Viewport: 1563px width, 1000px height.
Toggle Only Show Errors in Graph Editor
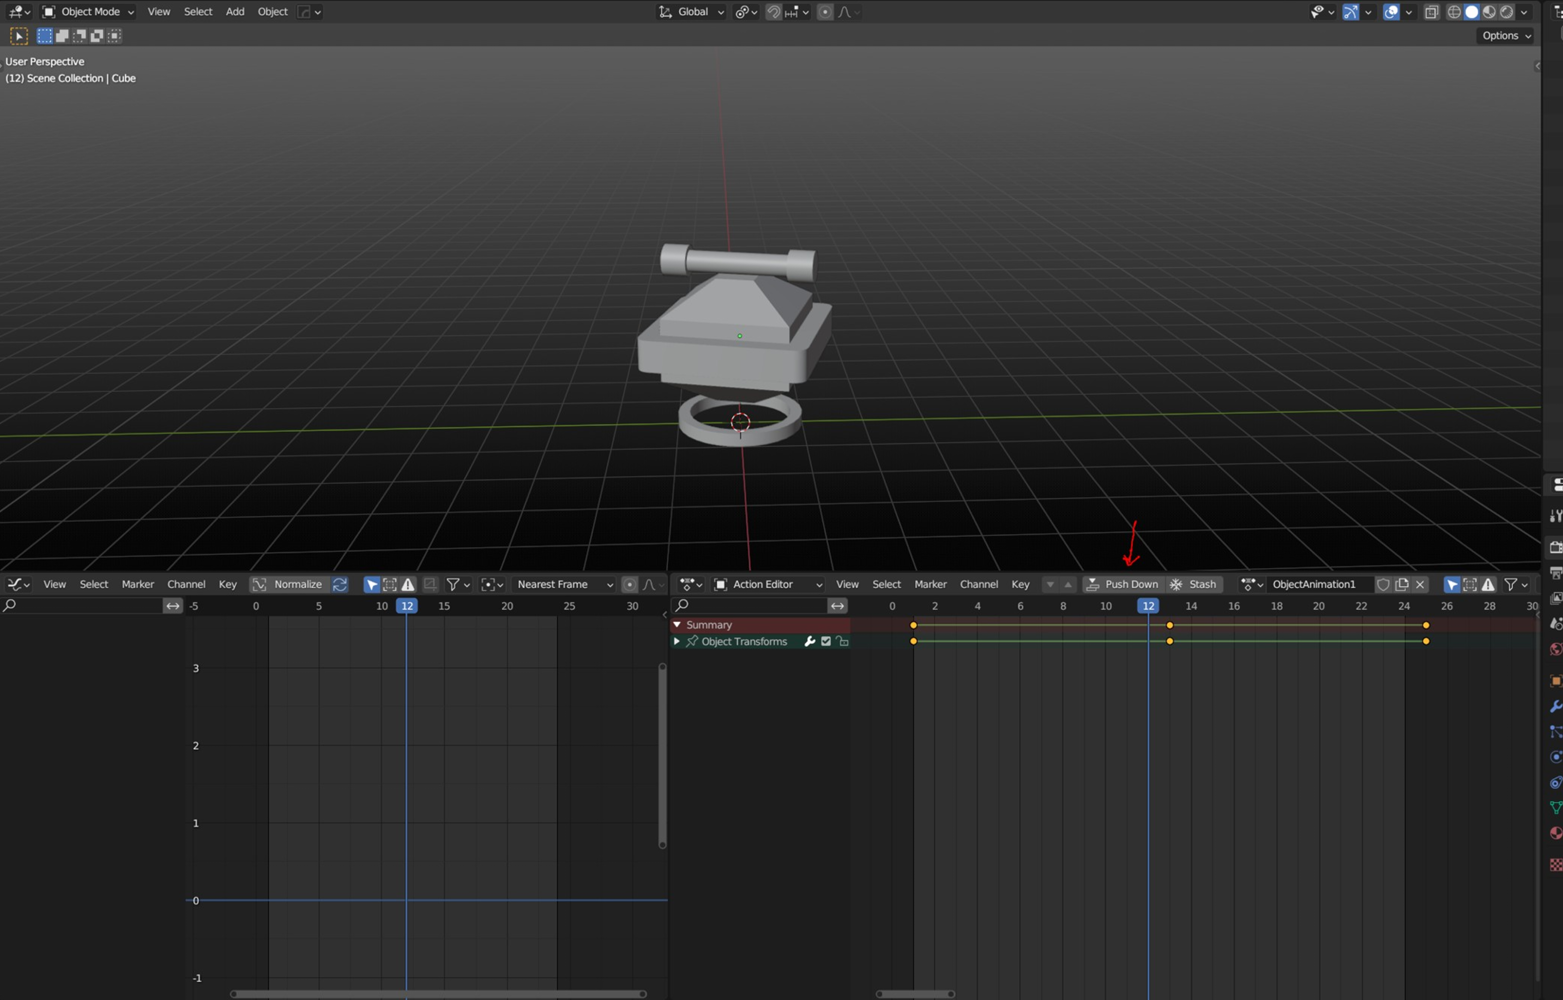point(408,584)
